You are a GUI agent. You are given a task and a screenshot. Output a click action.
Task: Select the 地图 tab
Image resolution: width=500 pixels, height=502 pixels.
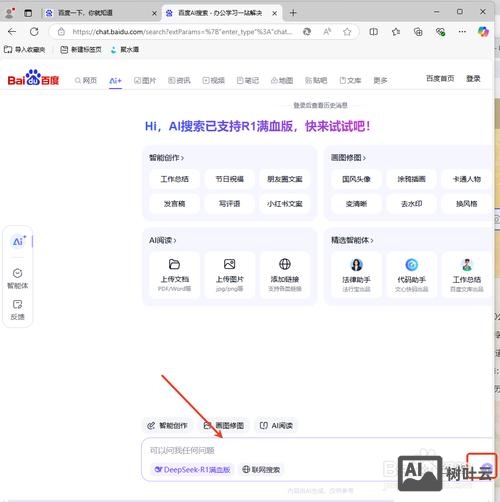pyautogui.click(x=282, y=80)
